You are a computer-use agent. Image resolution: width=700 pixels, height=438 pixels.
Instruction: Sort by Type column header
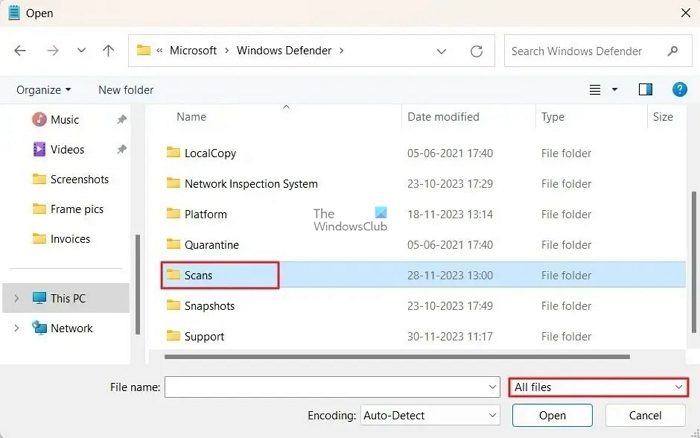pyautogui.click(x=553, y=117)
